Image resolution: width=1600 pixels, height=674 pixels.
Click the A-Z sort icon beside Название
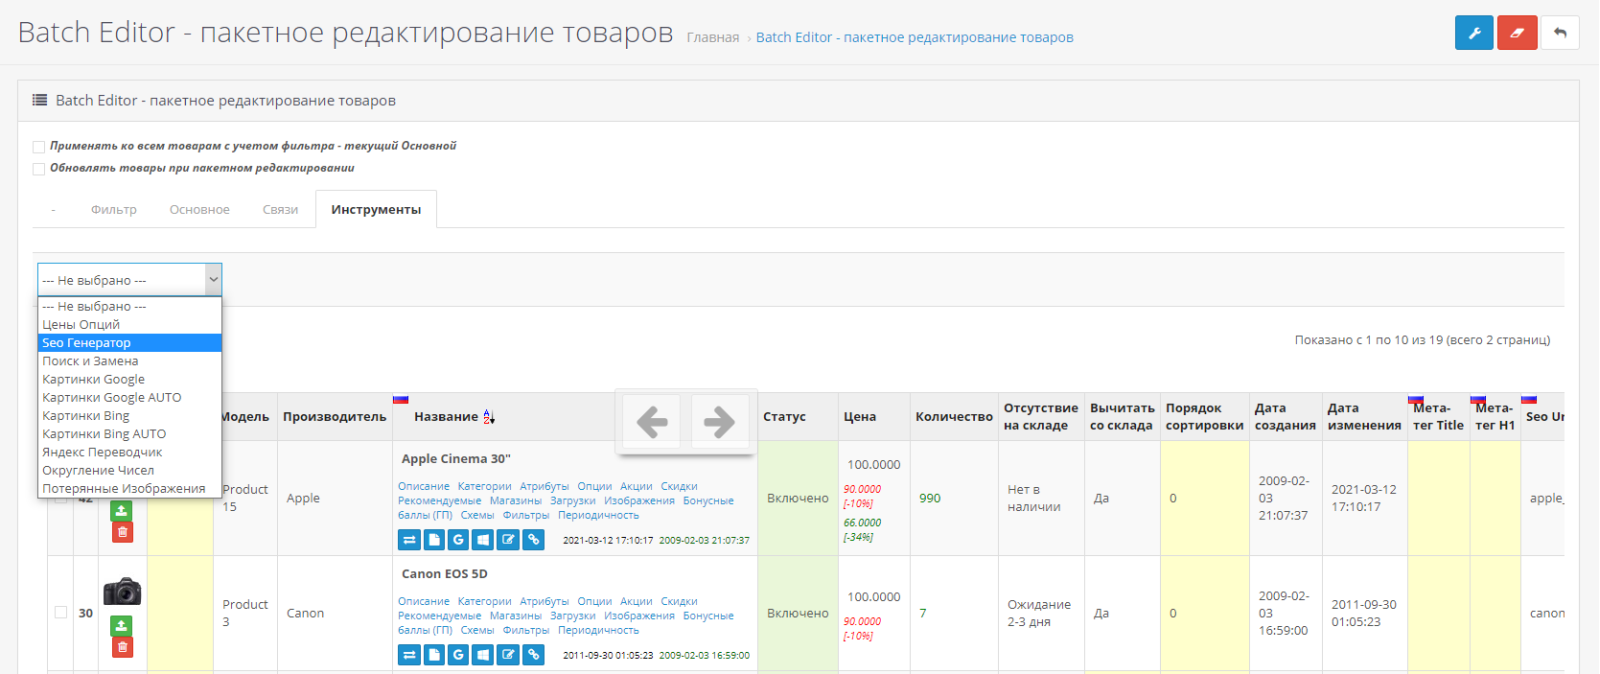(489, 417)
